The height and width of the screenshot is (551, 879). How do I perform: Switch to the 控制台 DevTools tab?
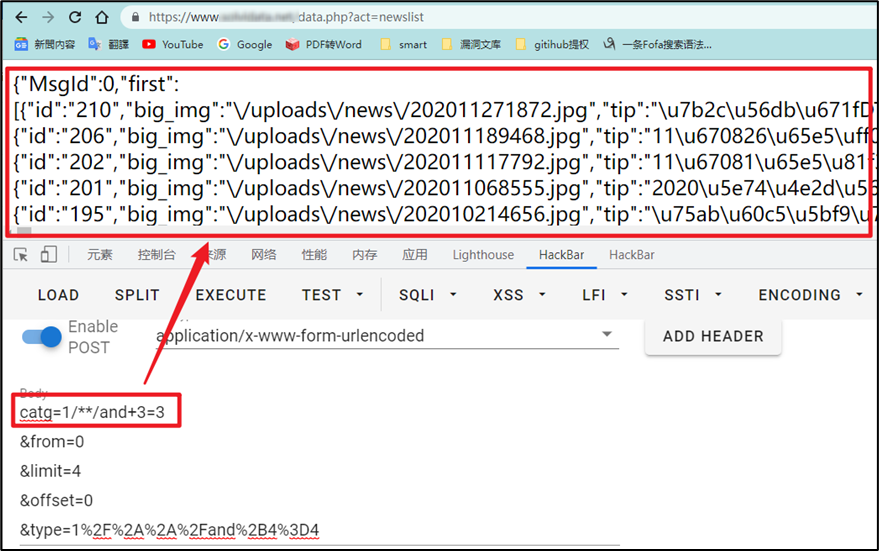156,255
